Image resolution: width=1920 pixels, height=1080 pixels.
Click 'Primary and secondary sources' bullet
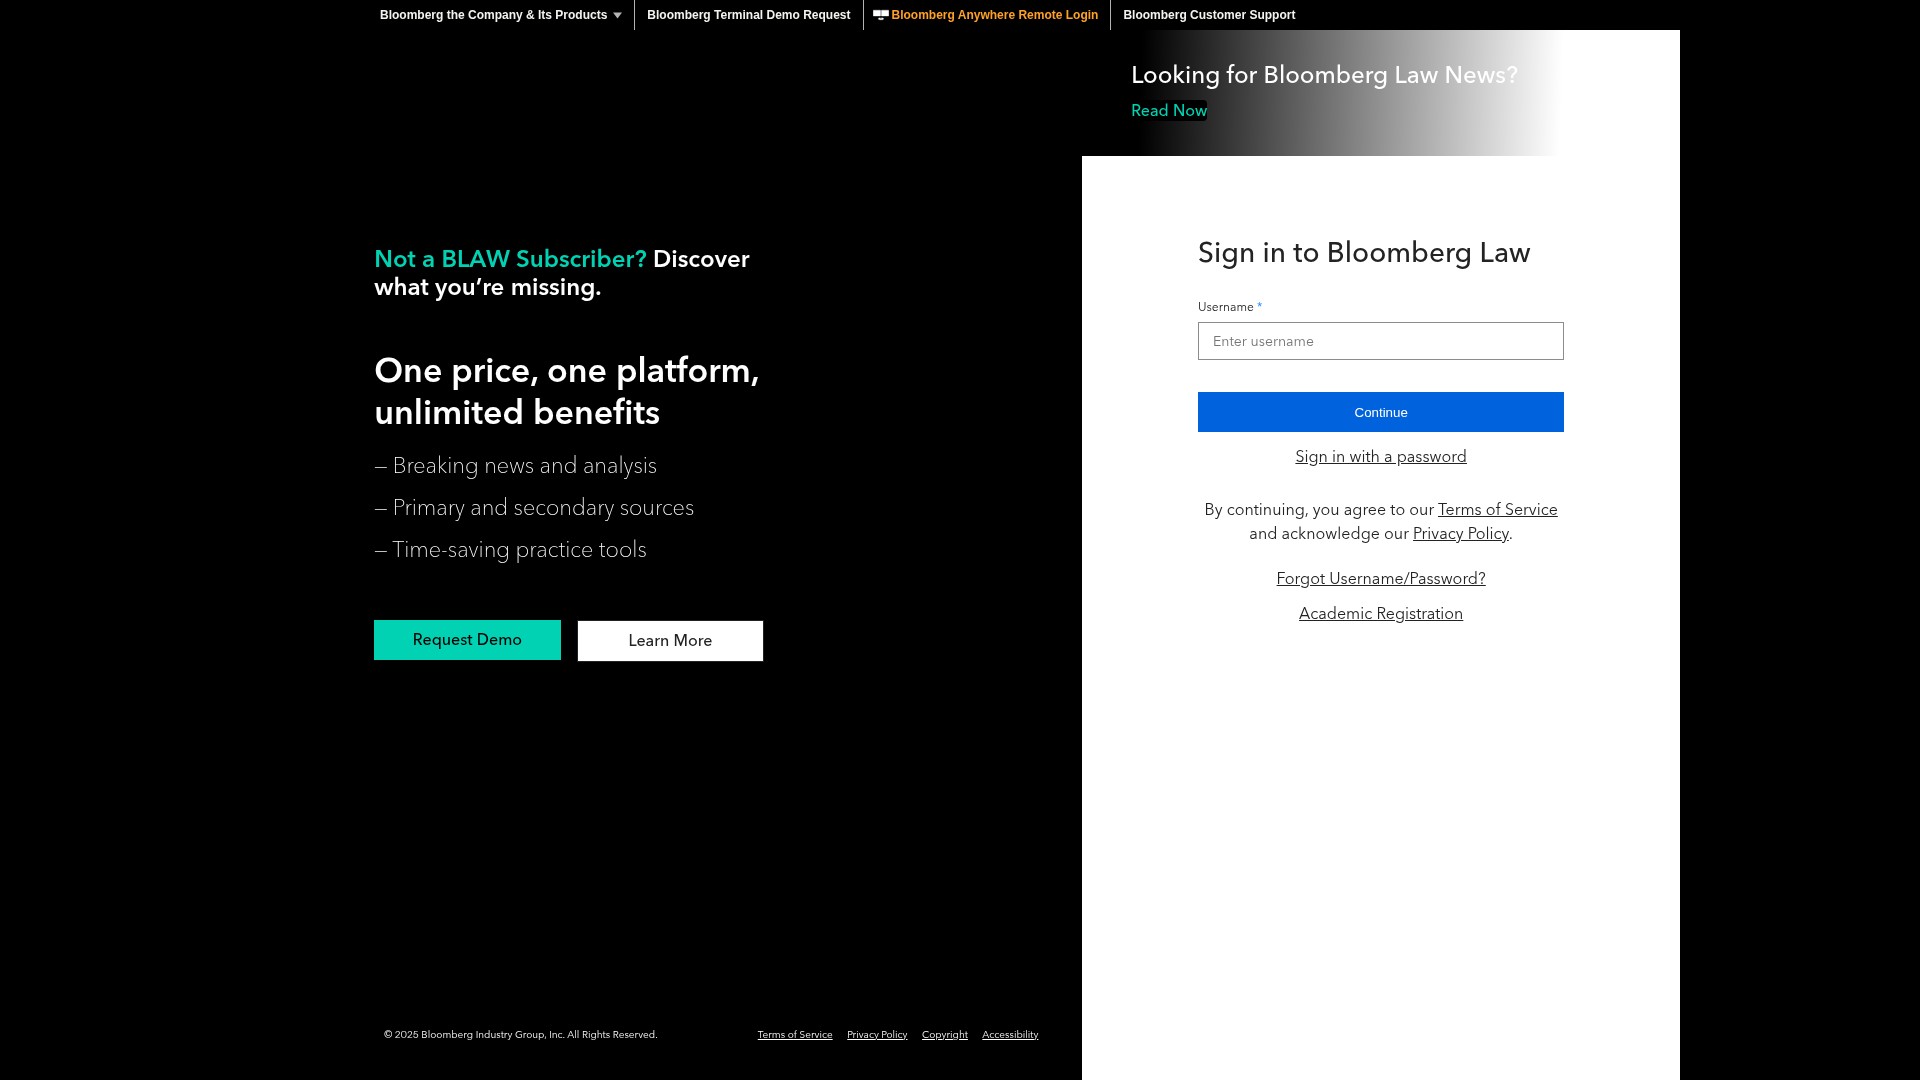534,508
